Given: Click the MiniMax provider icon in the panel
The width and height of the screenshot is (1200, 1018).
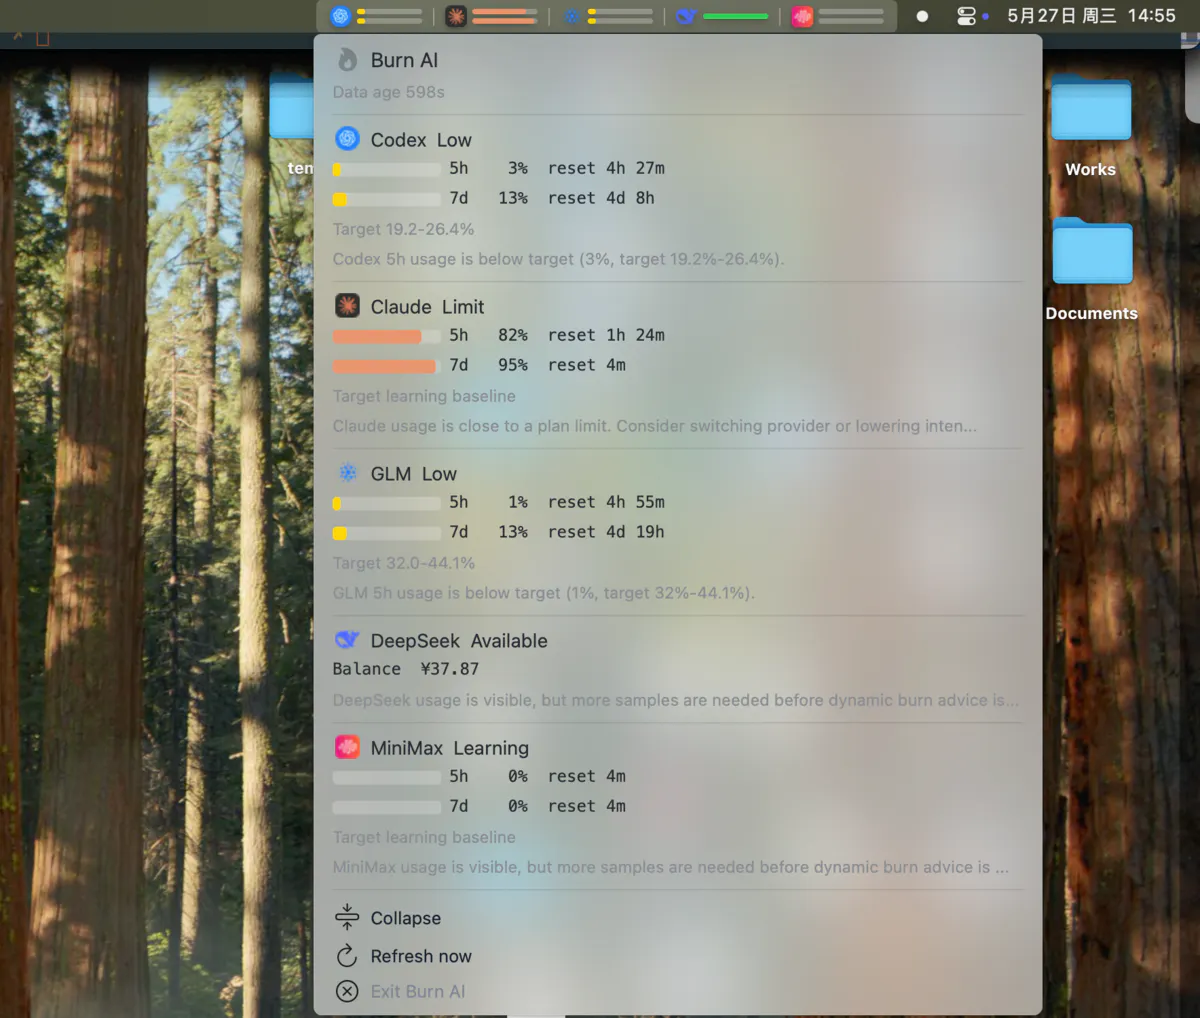Looking at the screenshot, I should point(347,747).
